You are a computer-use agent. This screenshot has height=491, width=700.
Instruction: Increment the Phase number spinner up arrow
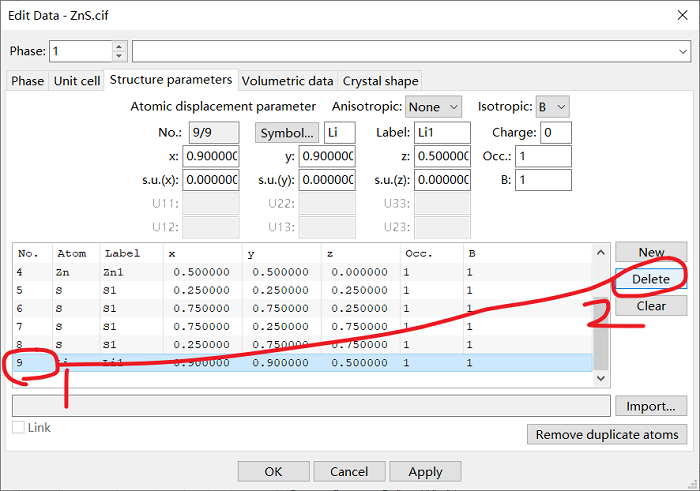click(x=120, y=46)
